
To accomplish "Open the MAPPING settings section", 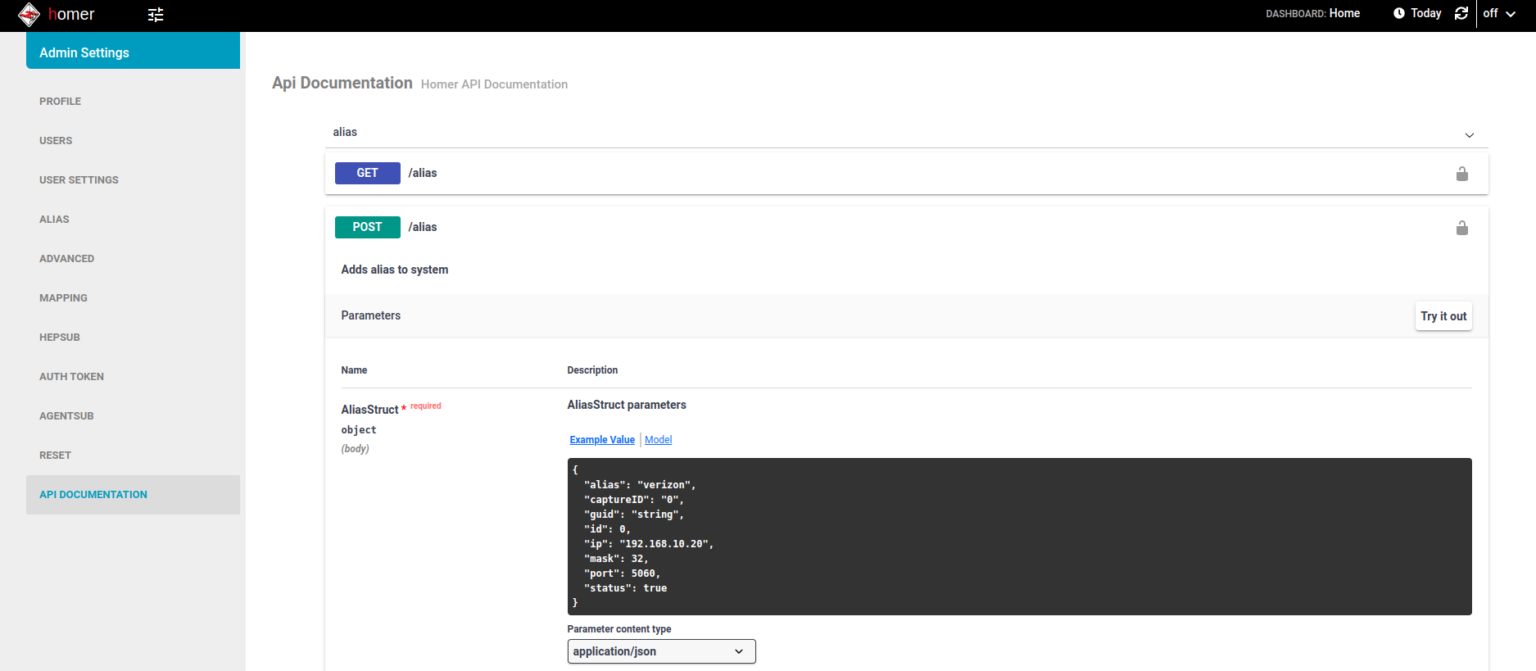I will click(63, 297).
